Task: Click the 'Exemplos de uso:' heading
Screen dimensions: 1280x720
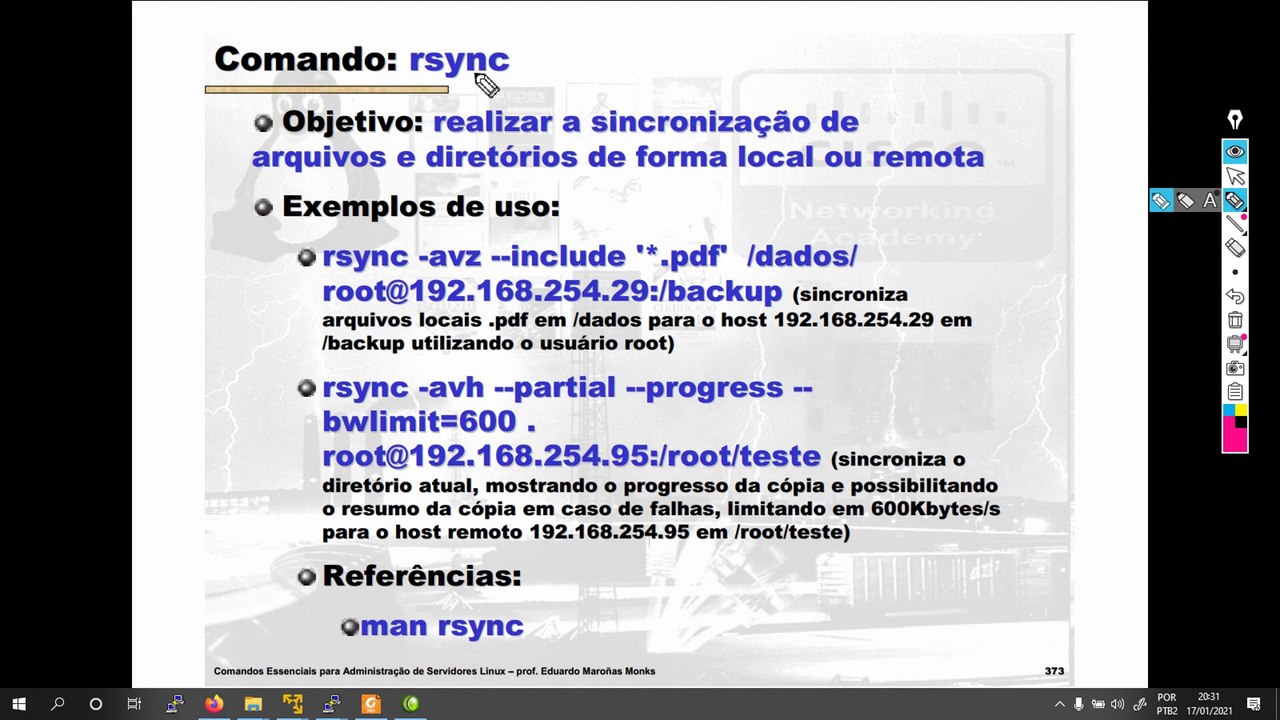Action: click(421, 207)
